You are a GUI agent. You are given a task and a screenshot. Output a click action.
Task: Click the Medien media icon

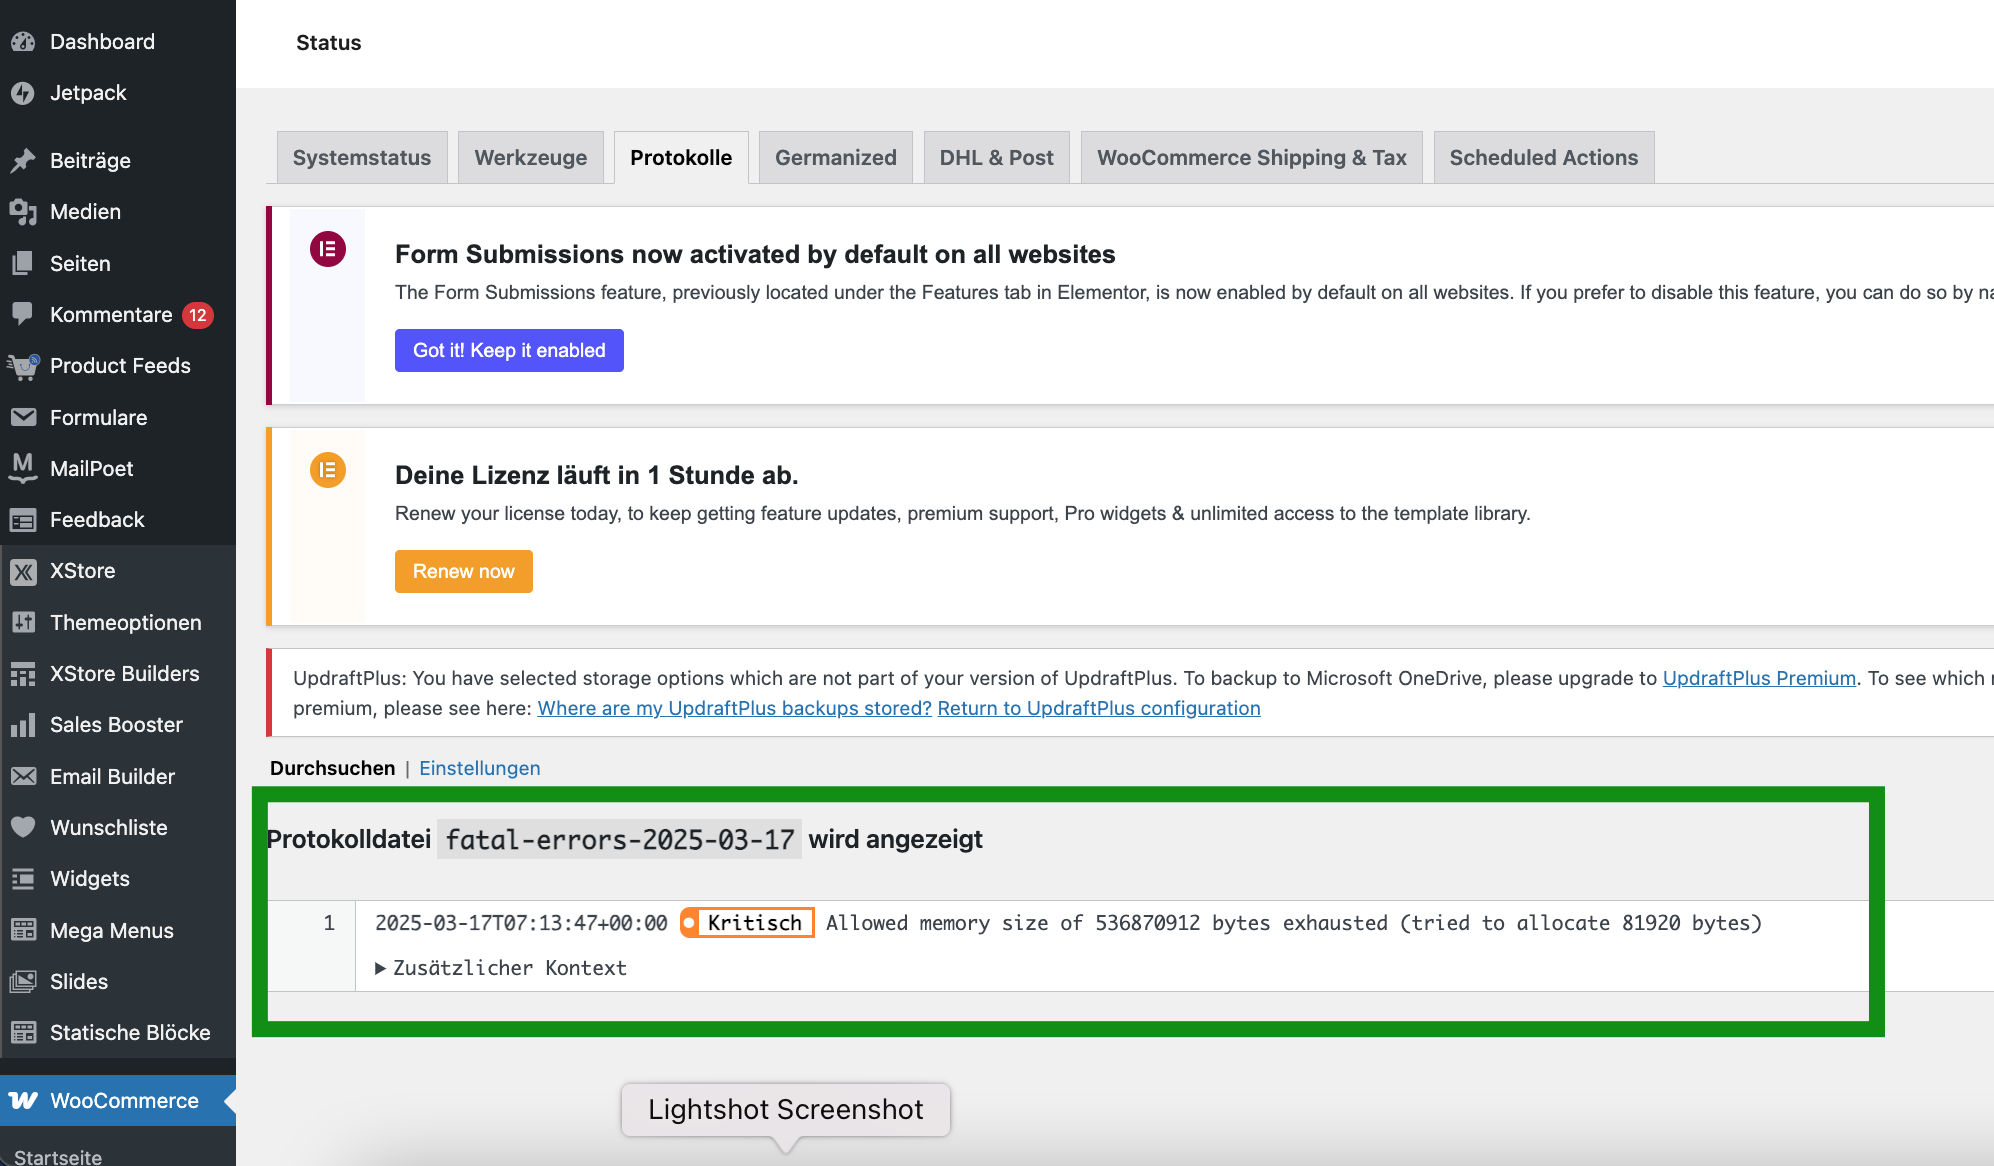(23, 212)
